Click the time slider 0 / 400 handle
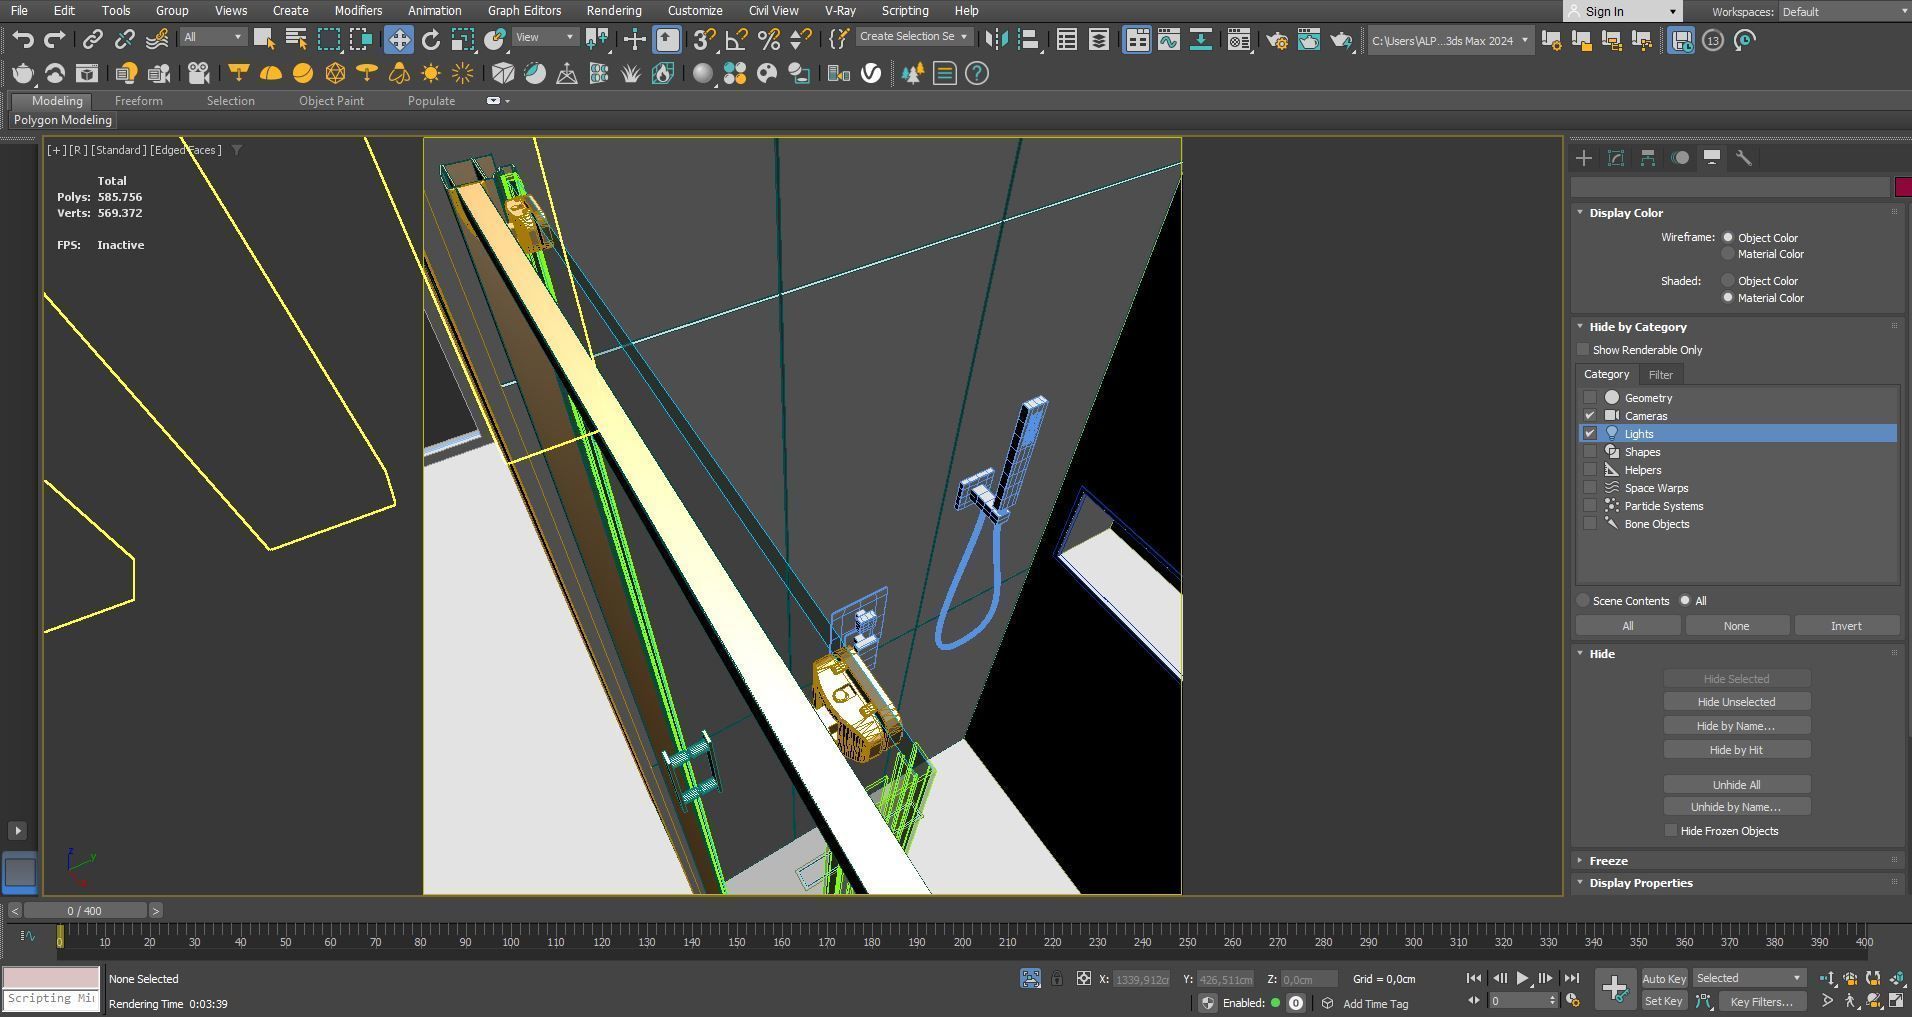This screenshot has width=1912, height=1017. pos(85,911)
